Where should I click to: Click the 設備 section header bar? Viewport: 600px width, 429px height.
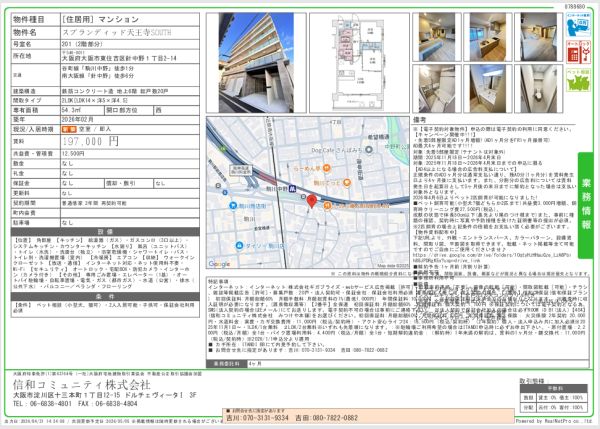point(105,232)
